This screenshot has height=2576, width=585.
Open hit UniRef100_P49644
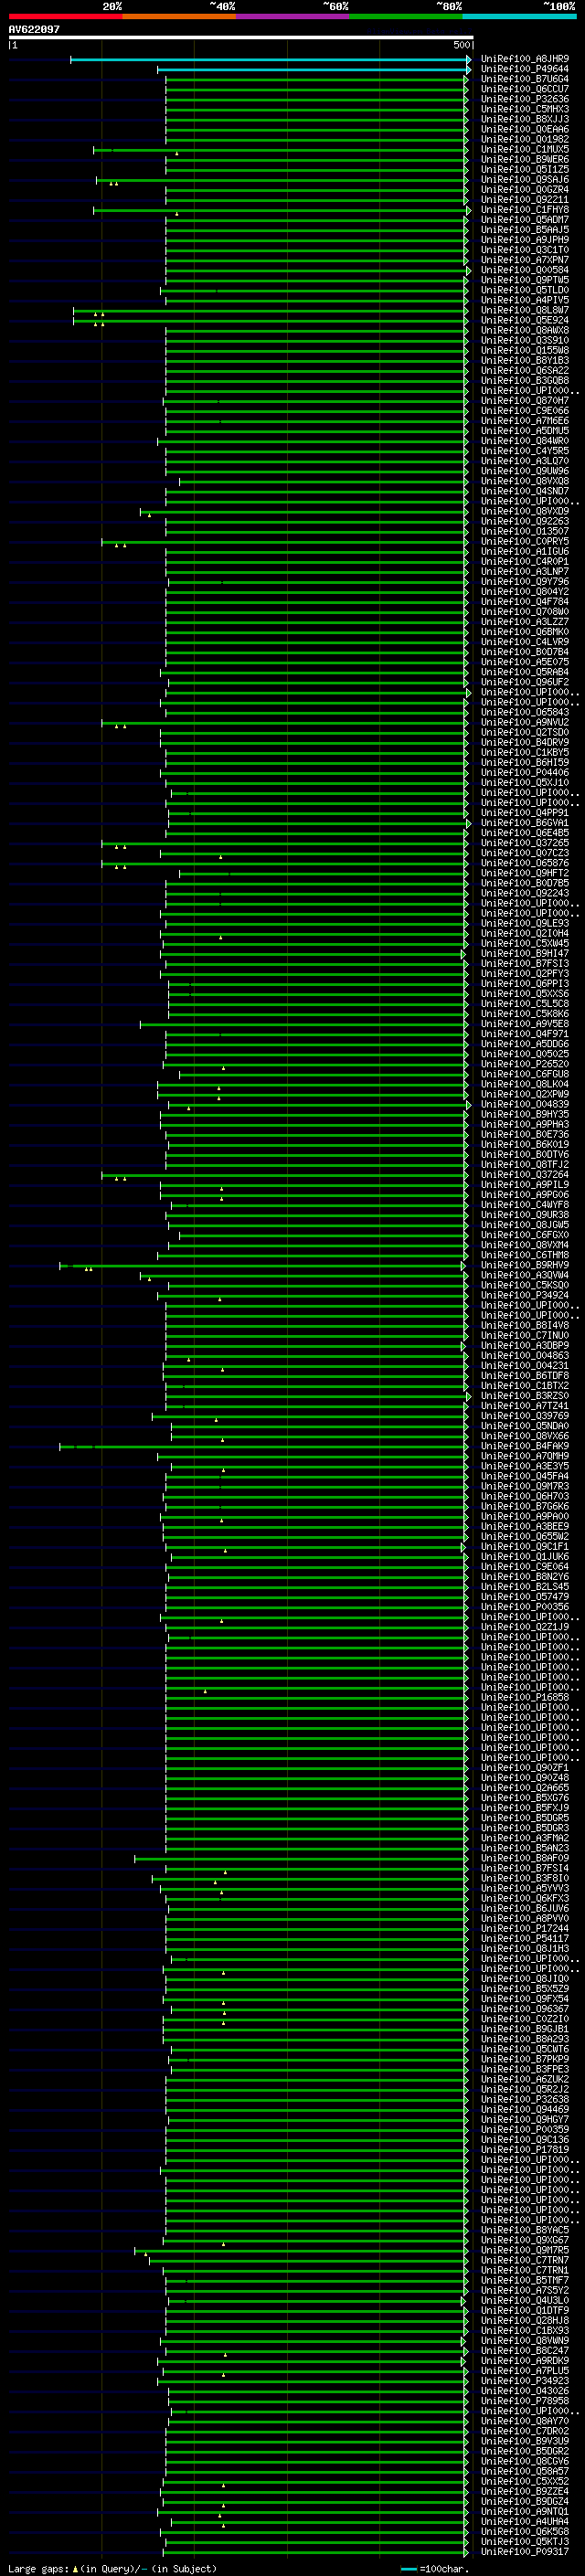(525, 69)
